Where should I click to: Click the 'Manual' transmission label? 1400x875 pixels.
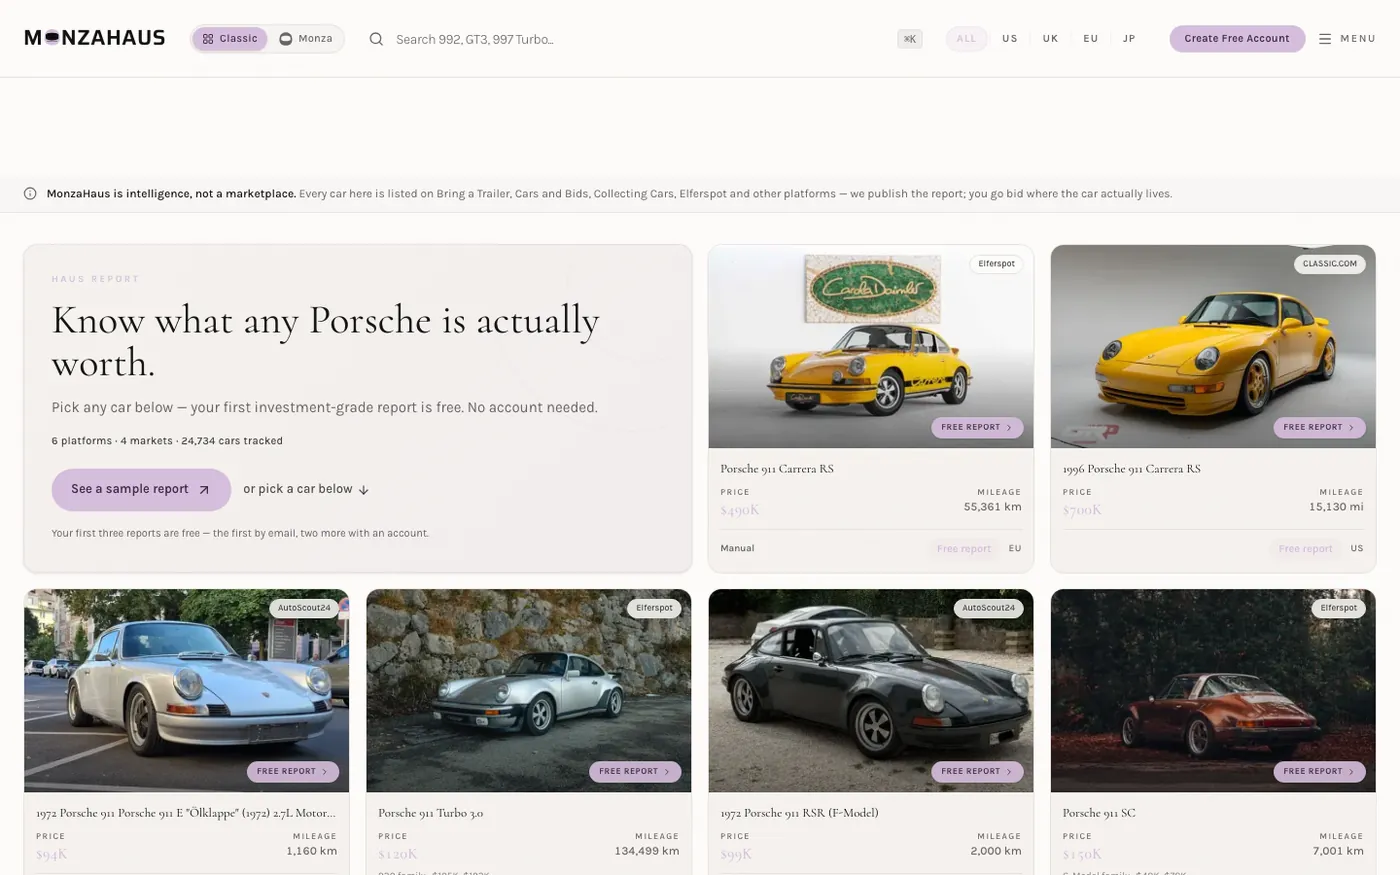click(737, 549)
